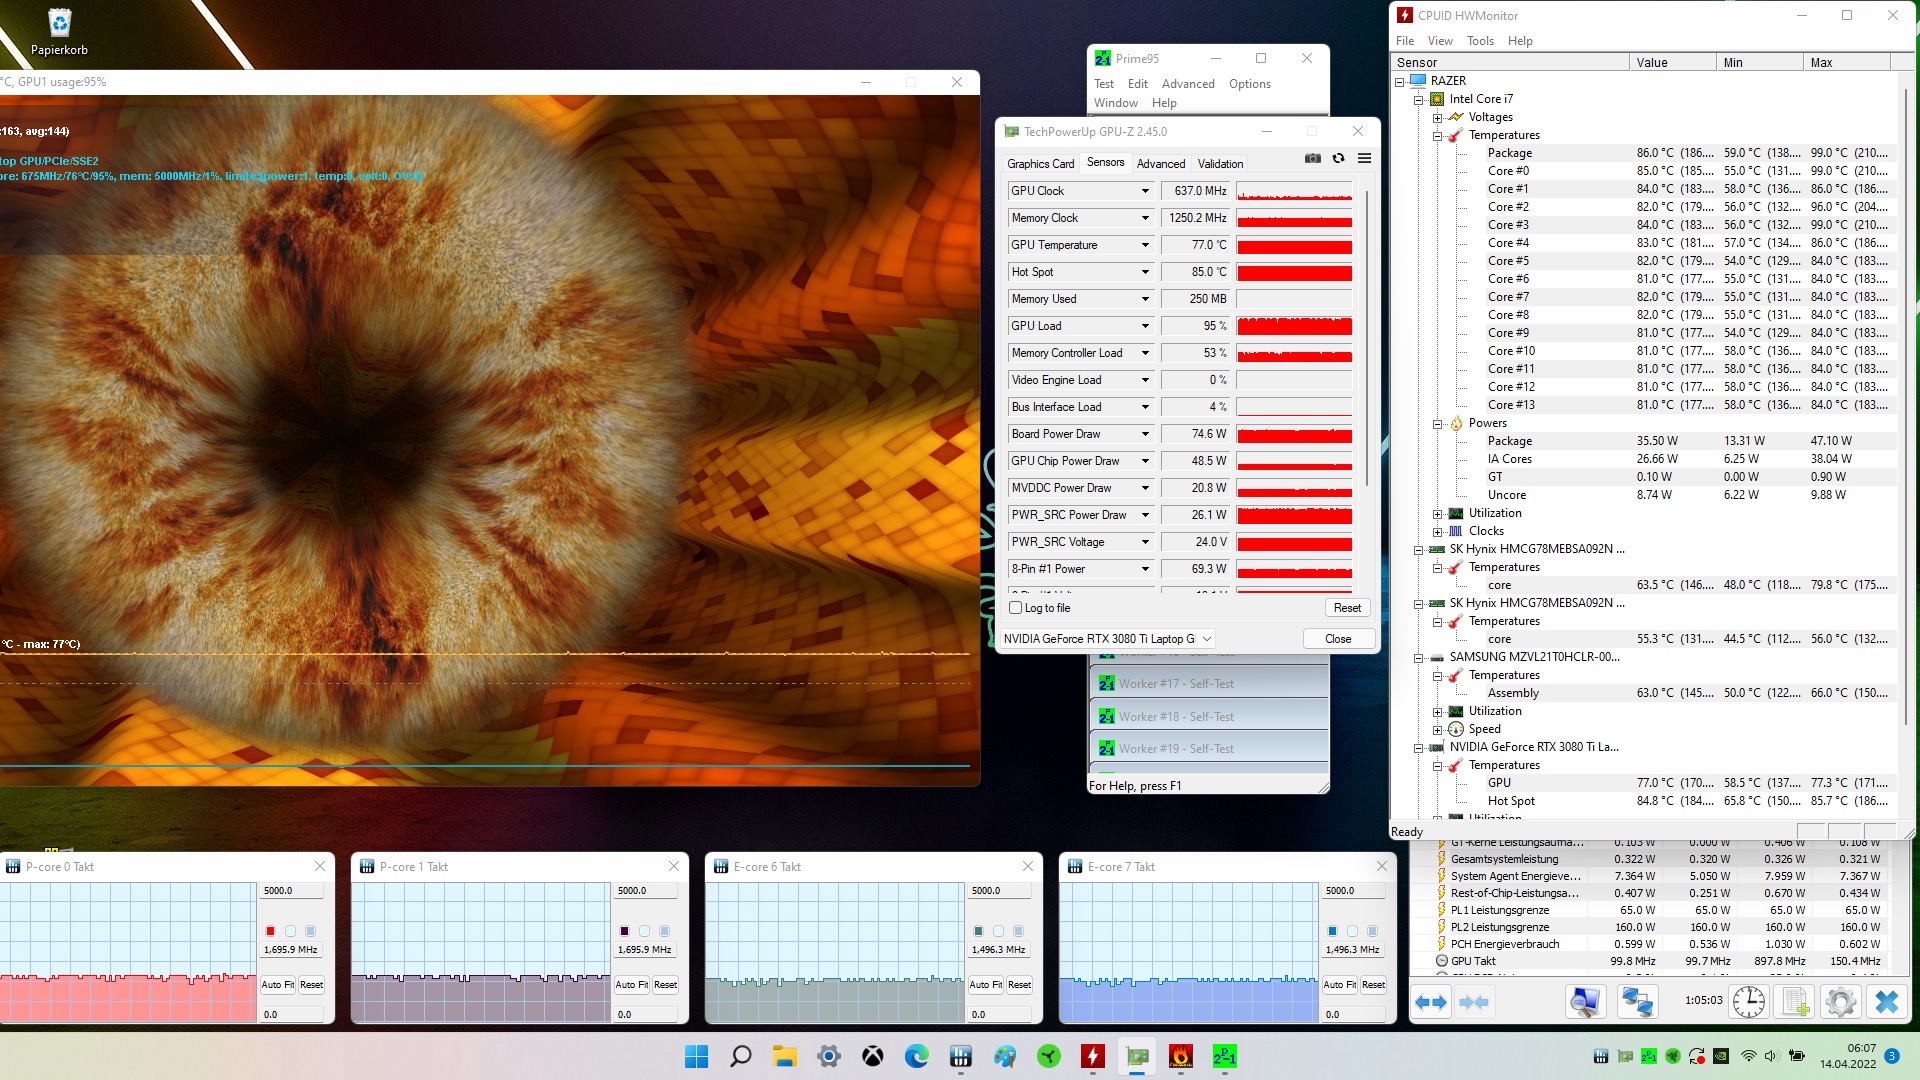
Task: Click the dark color swatch in P-core 1 Takt
Action: pyautogui.click(x=624, y=931)
